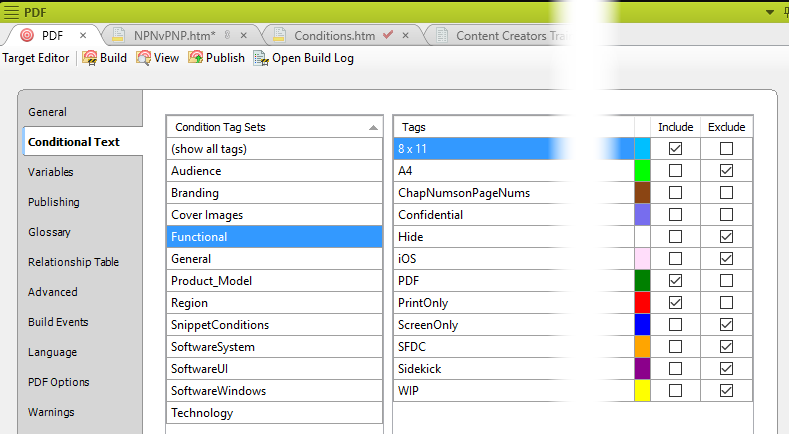Uncheck Exclude for A4 tag
The width and height of the screenshot is (789, 434).
pos(726,171)
